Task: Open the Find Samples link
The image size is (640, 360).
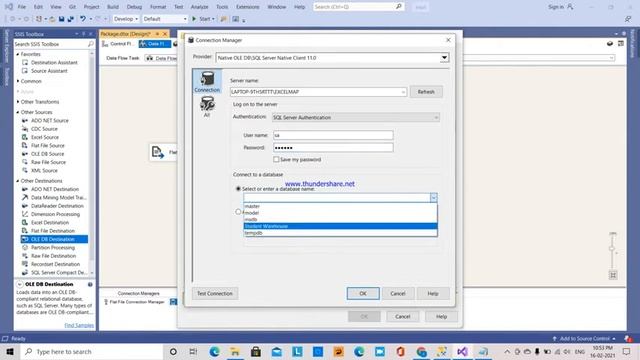Action: 79,325
